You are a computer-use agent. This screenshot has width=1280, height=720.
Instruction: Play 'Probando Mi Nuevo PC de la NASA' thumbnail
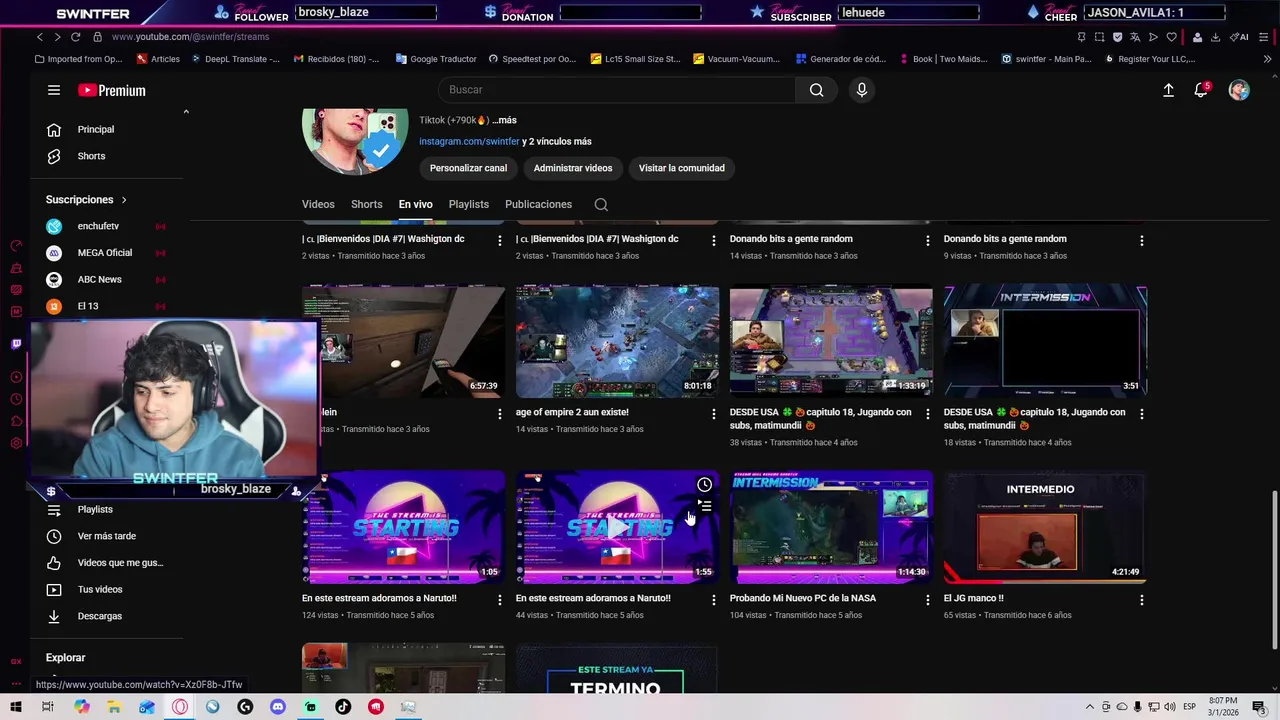click(831, 527)
